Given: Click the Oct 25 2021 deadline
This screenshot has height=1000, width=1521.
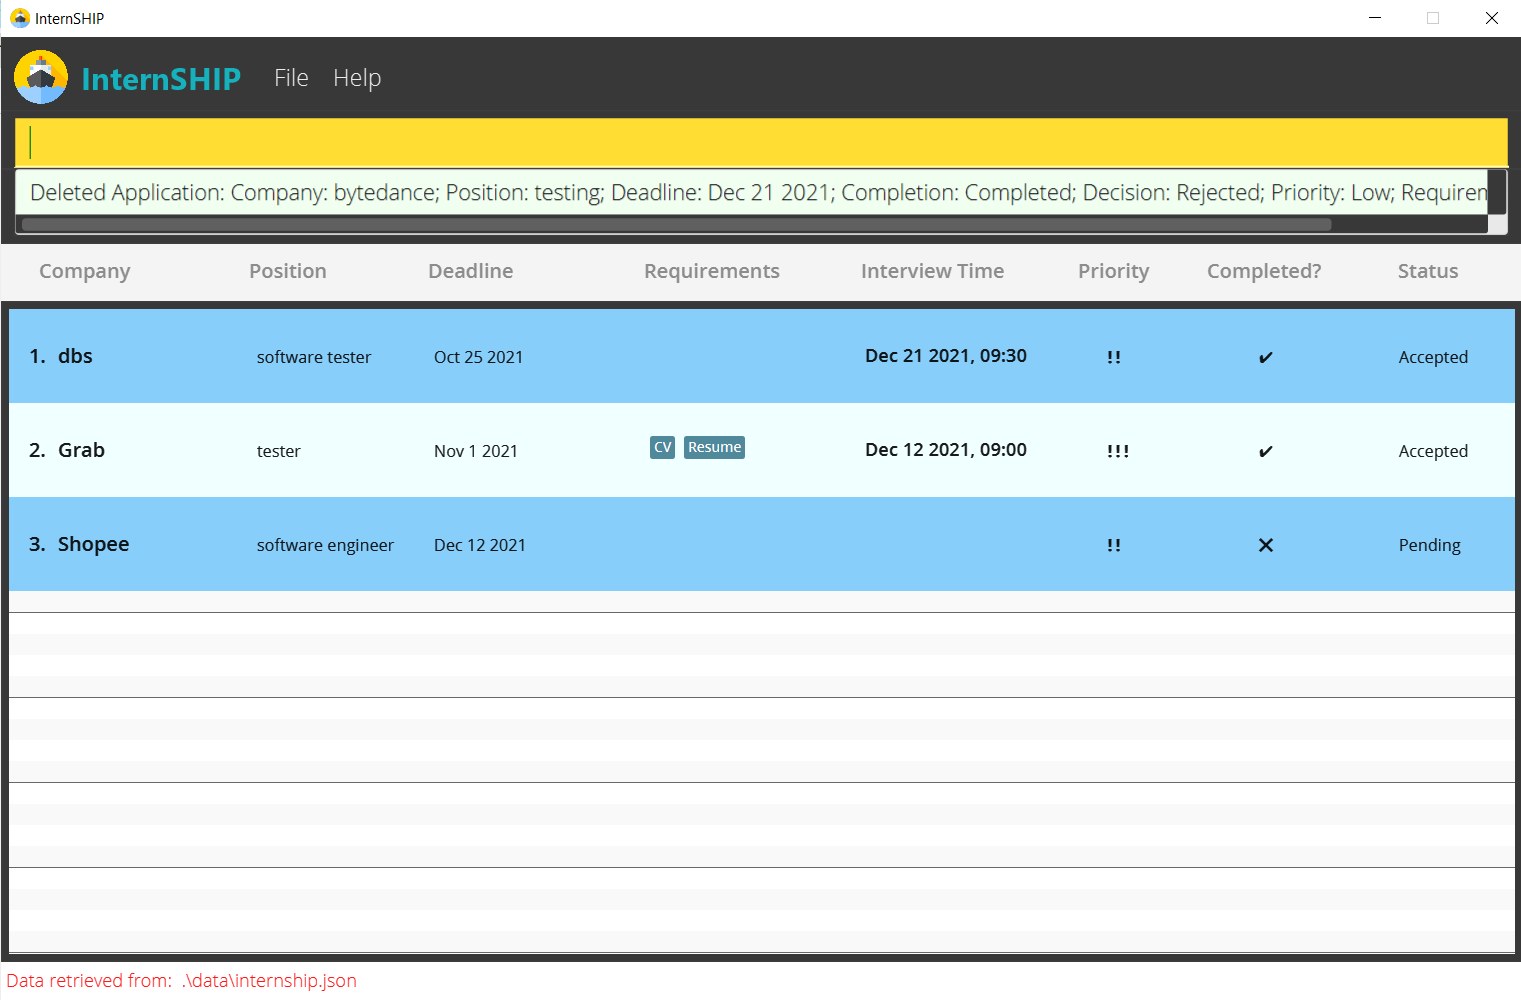Looking at the screenshot, I should click(x=479, y=357).
